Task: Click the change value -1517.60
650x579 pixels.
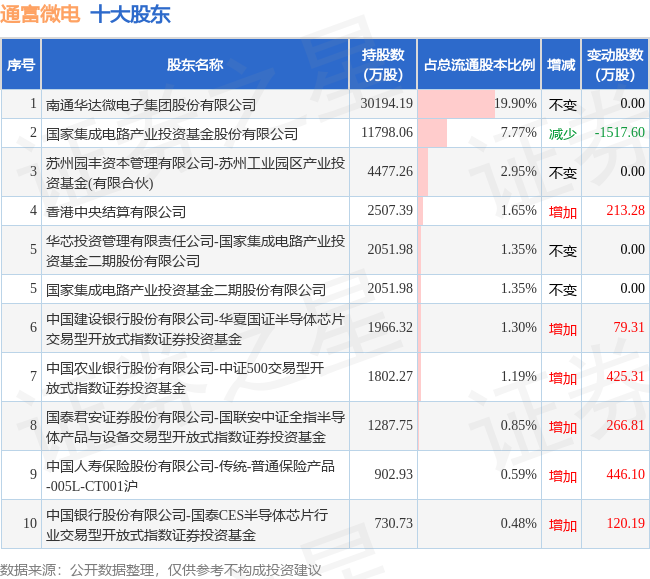Action: click(620, 132)
